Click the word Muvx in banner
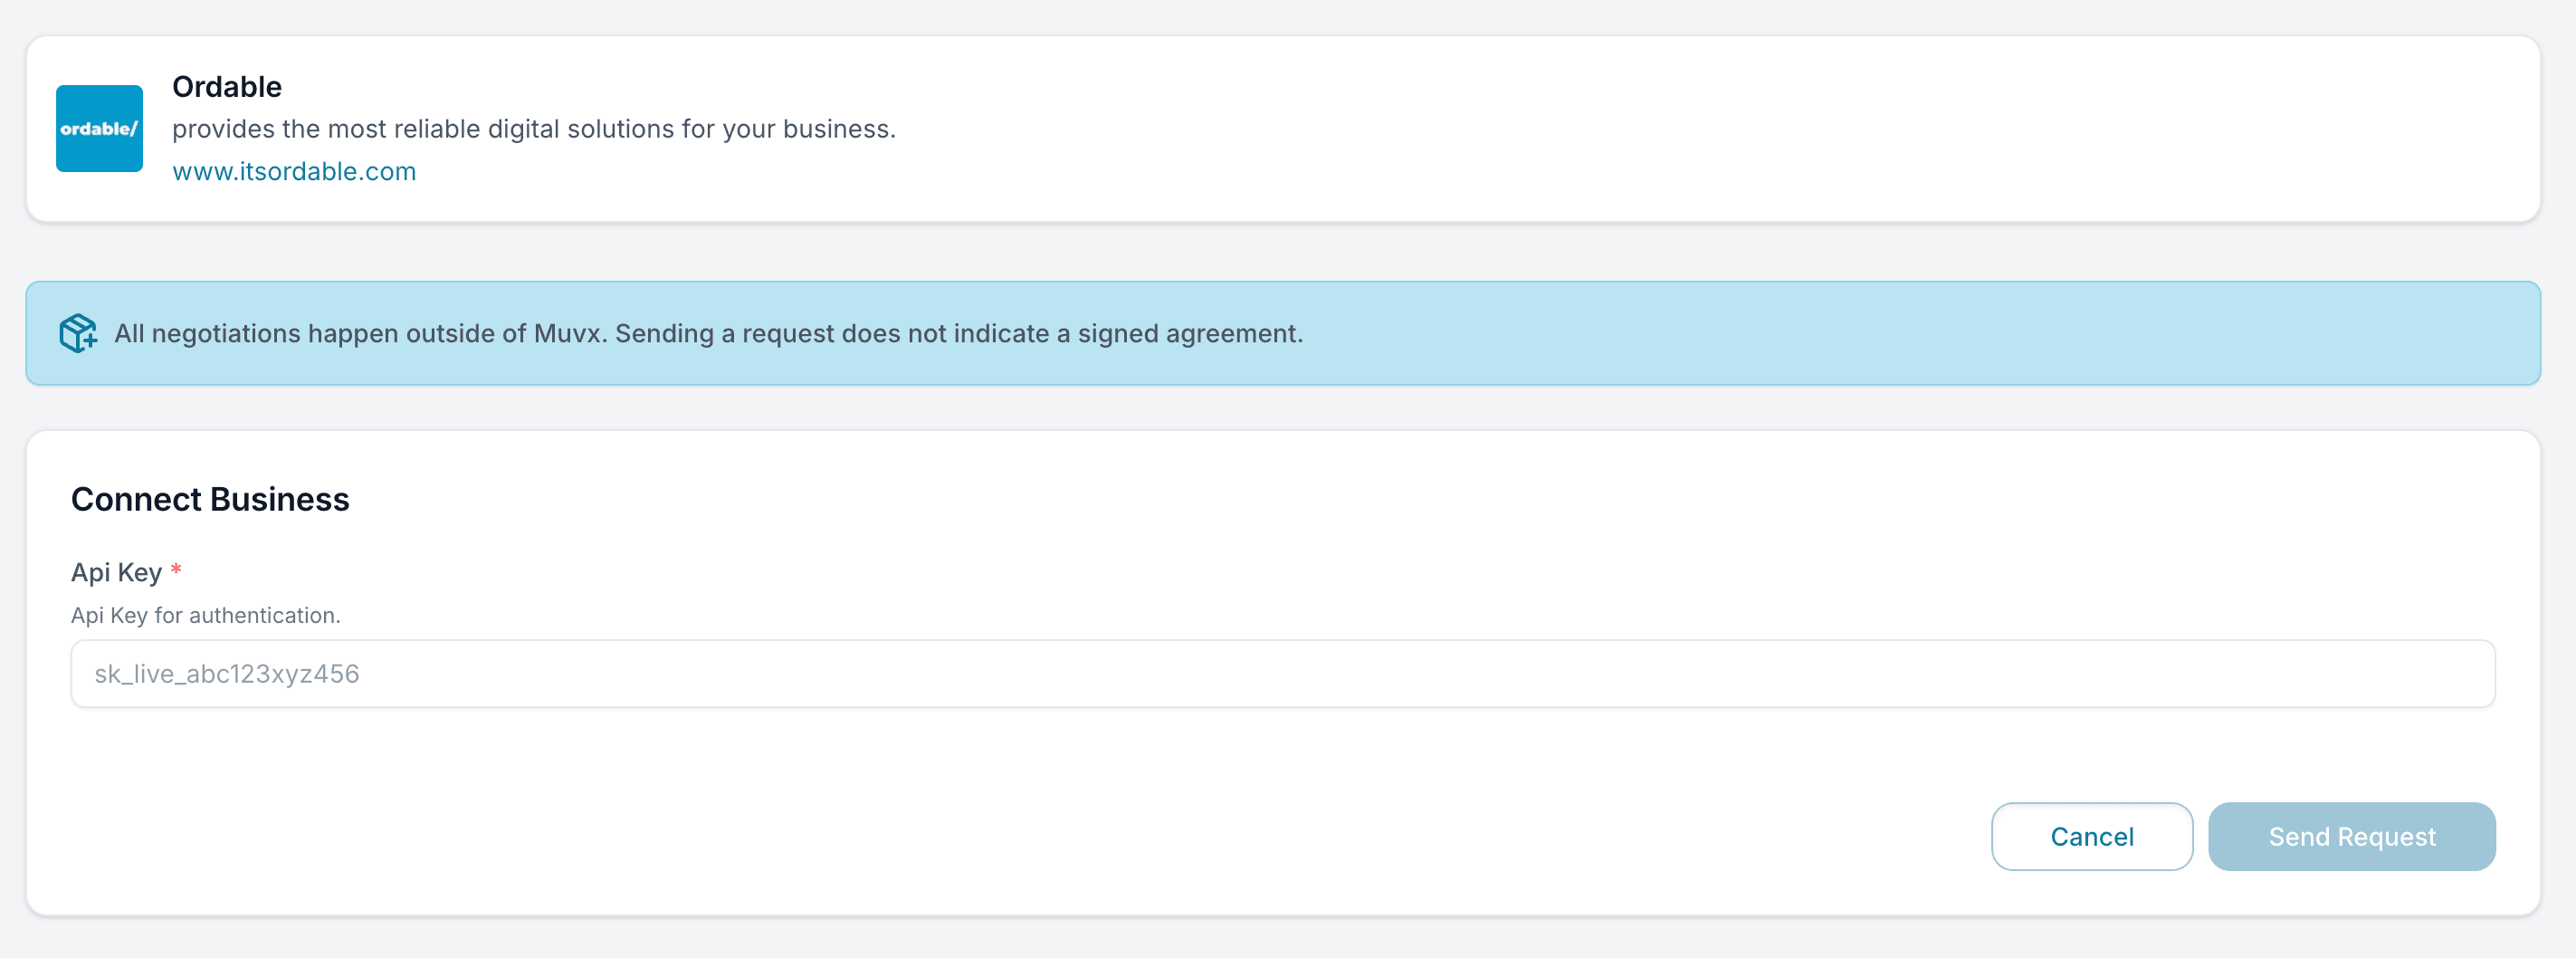Image resolution: width=2576 pixels, height=958 pixels. [568, 333]
